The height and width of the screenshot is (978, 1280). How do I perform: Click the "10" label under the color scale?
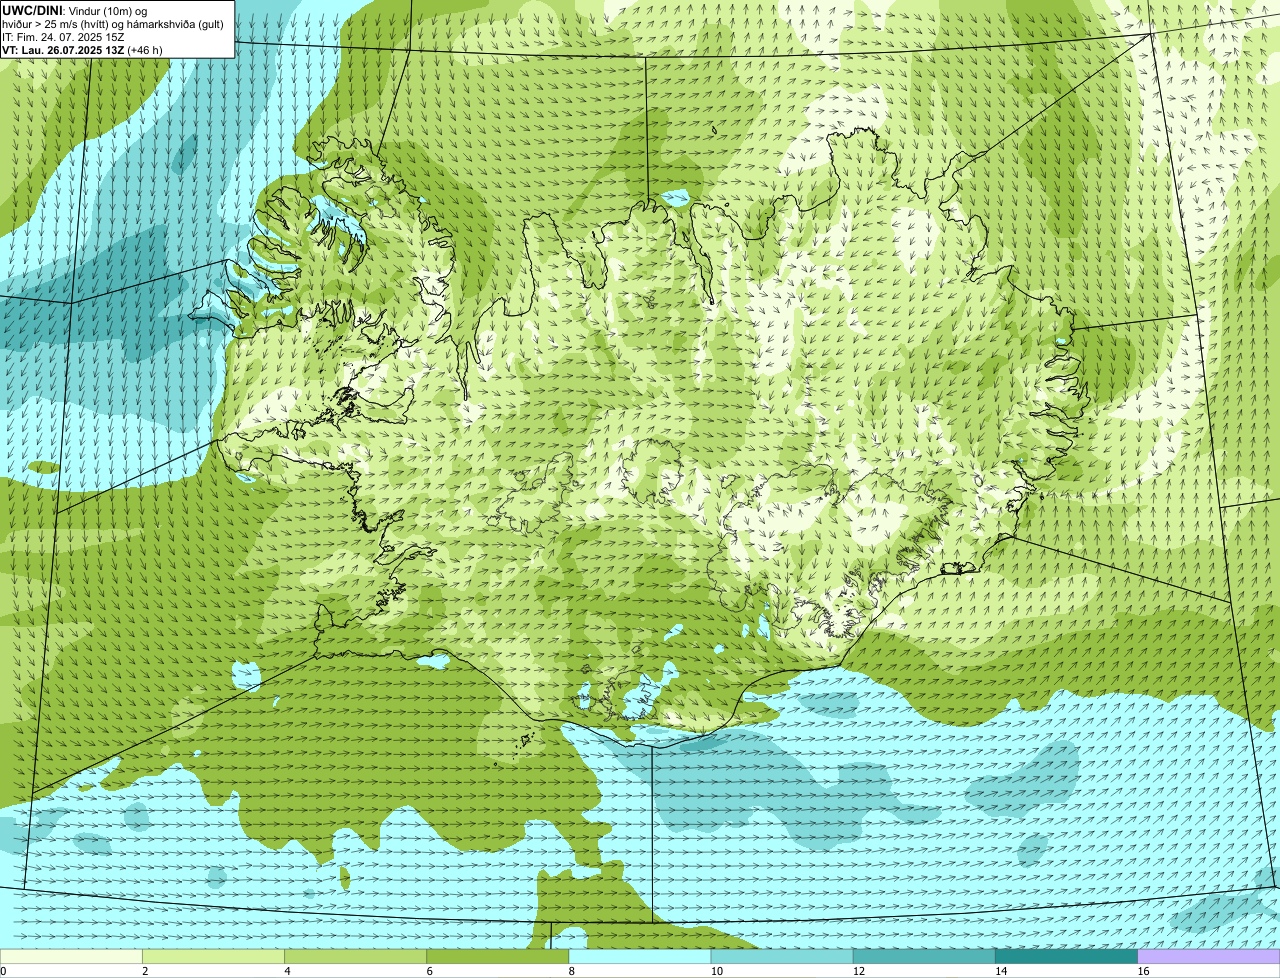(x=716, y=971)
